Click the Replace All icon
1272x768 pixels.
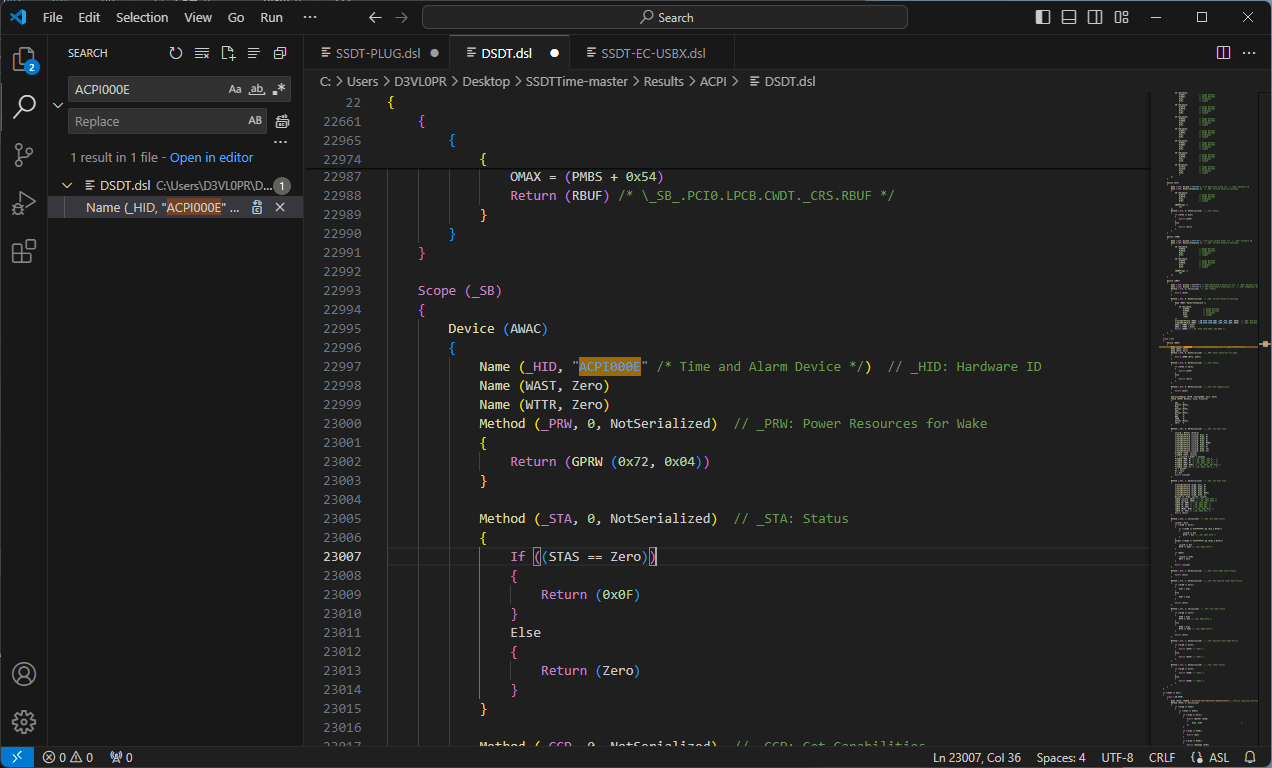[282, 121]
